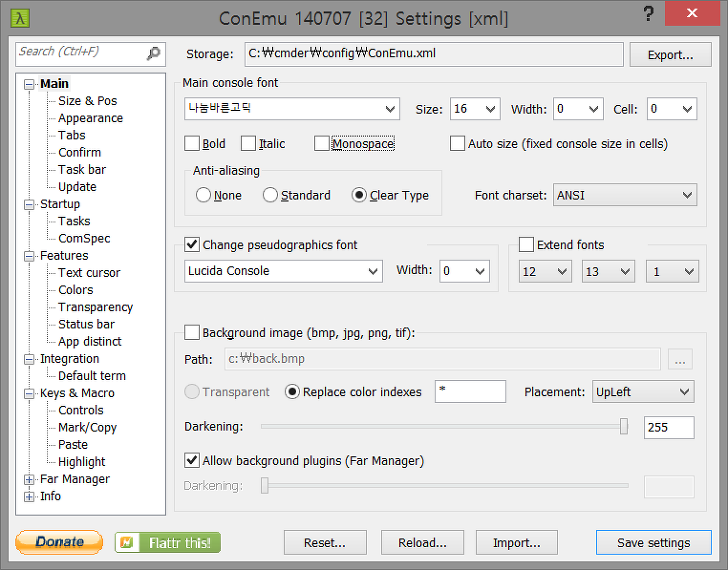Open Tabs settings page
The height and width of the screenshot is (570, 728).
point(72,135)
